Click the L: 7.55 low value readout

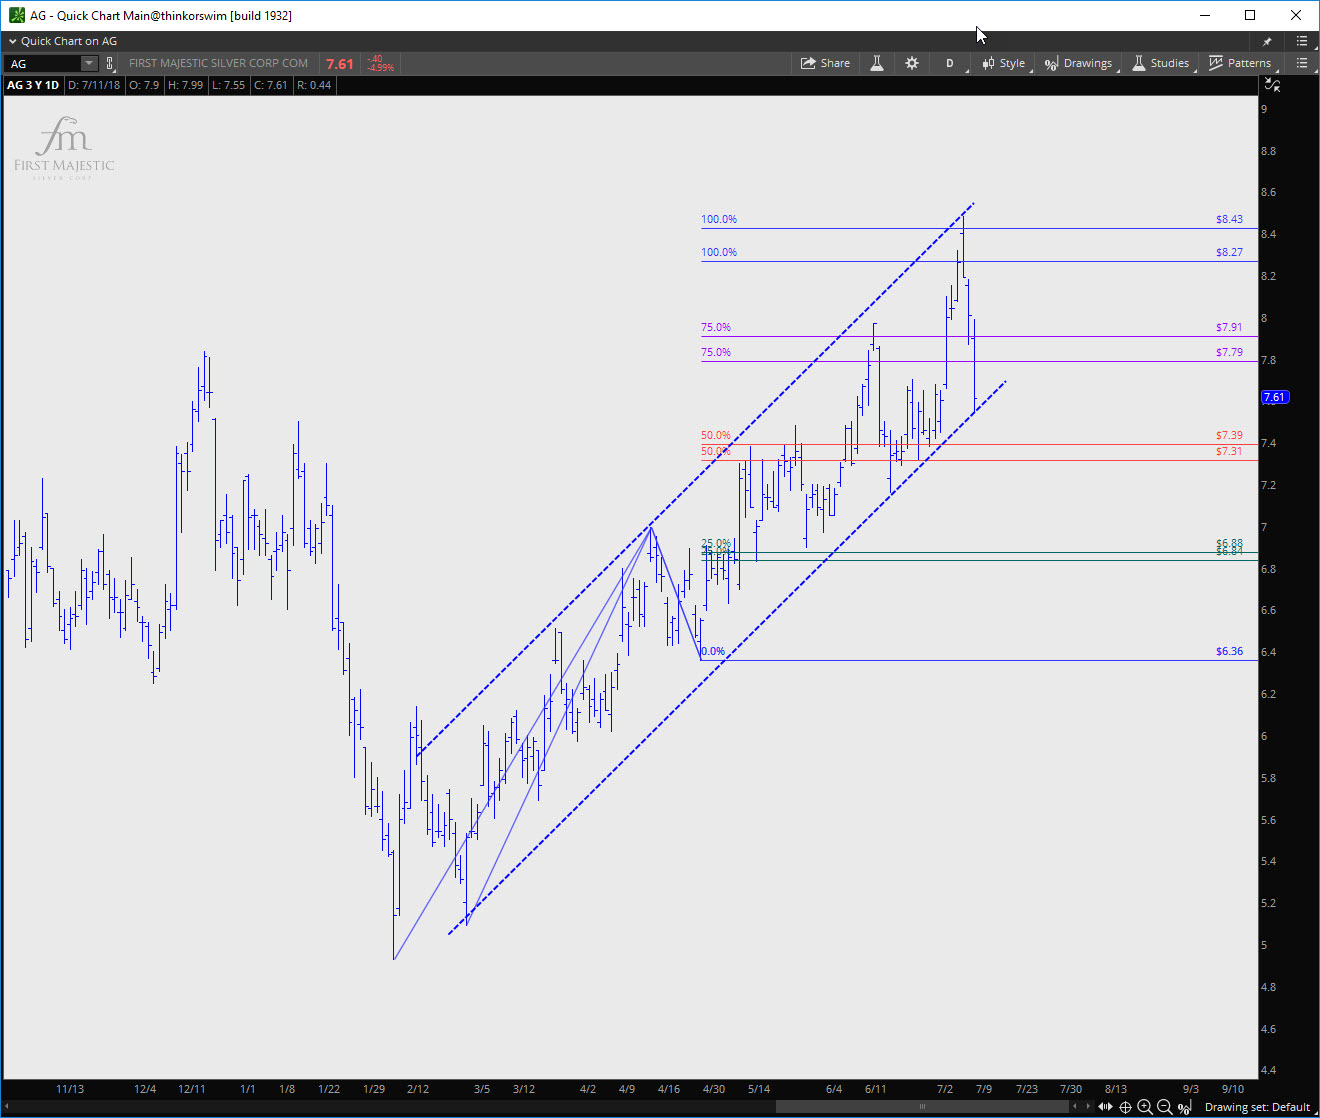click(228, 85)
